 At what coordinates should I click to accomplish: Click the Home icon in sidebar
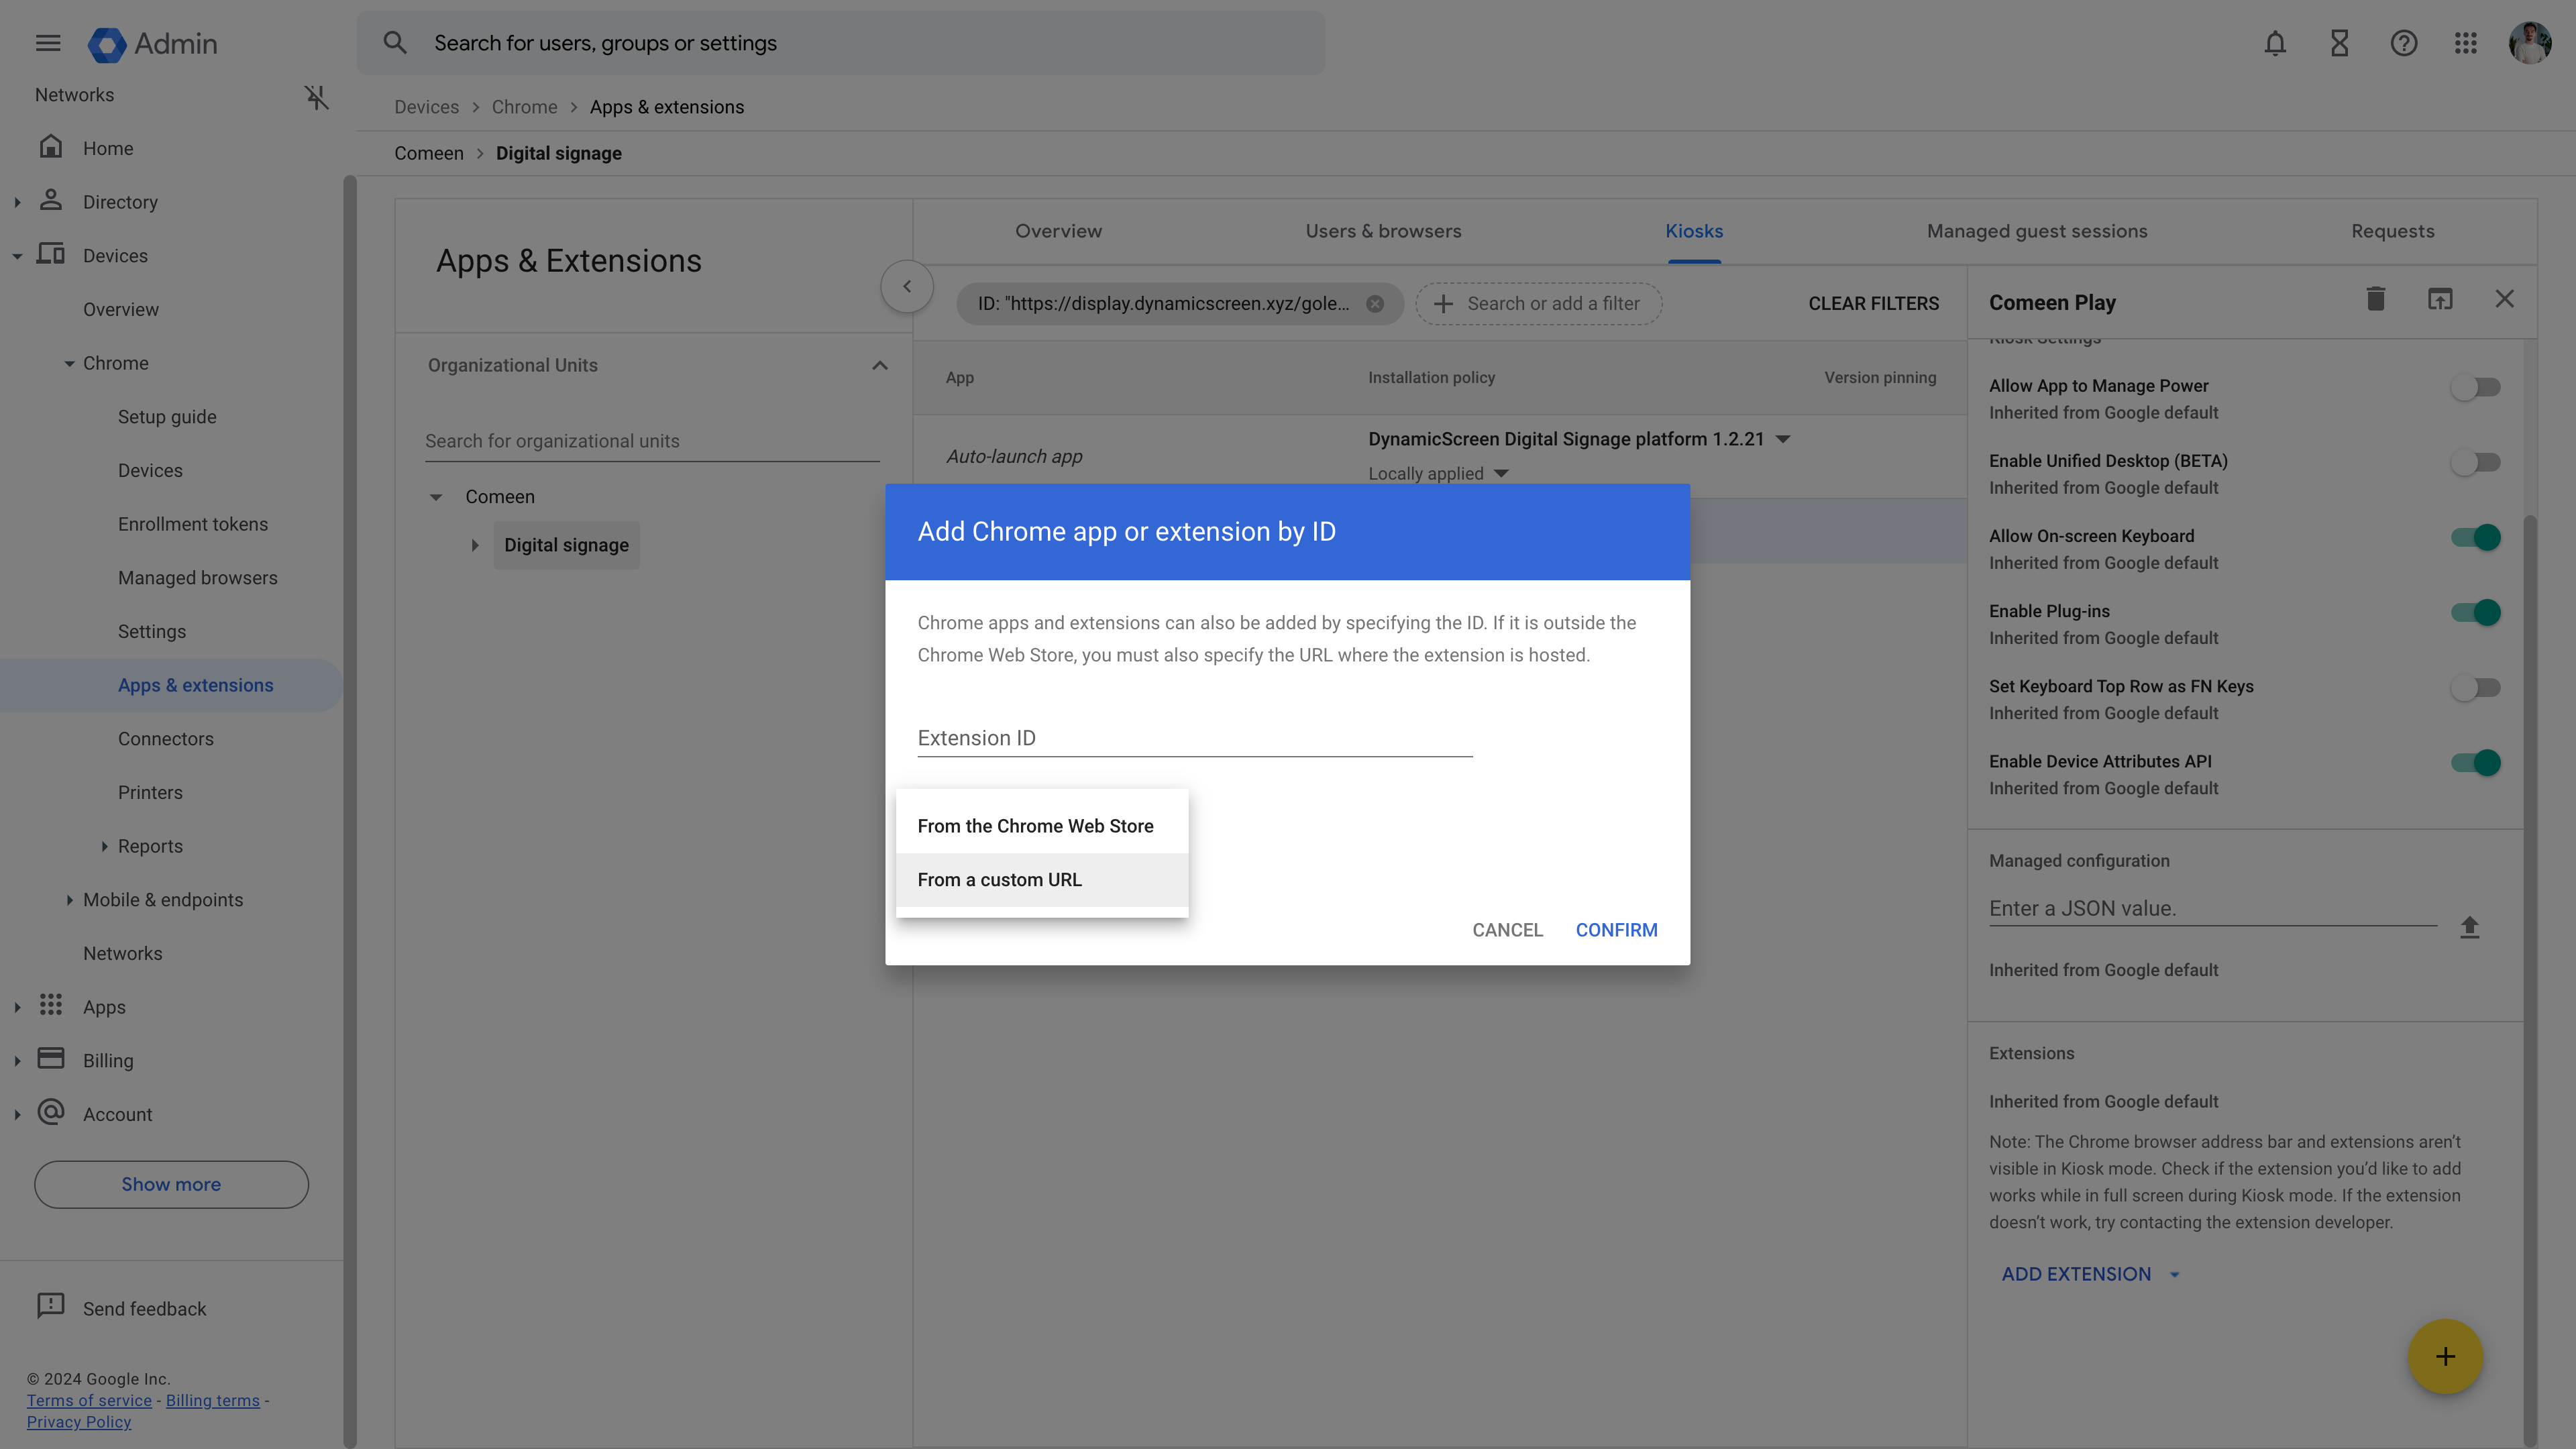click(x=51, y=147)
